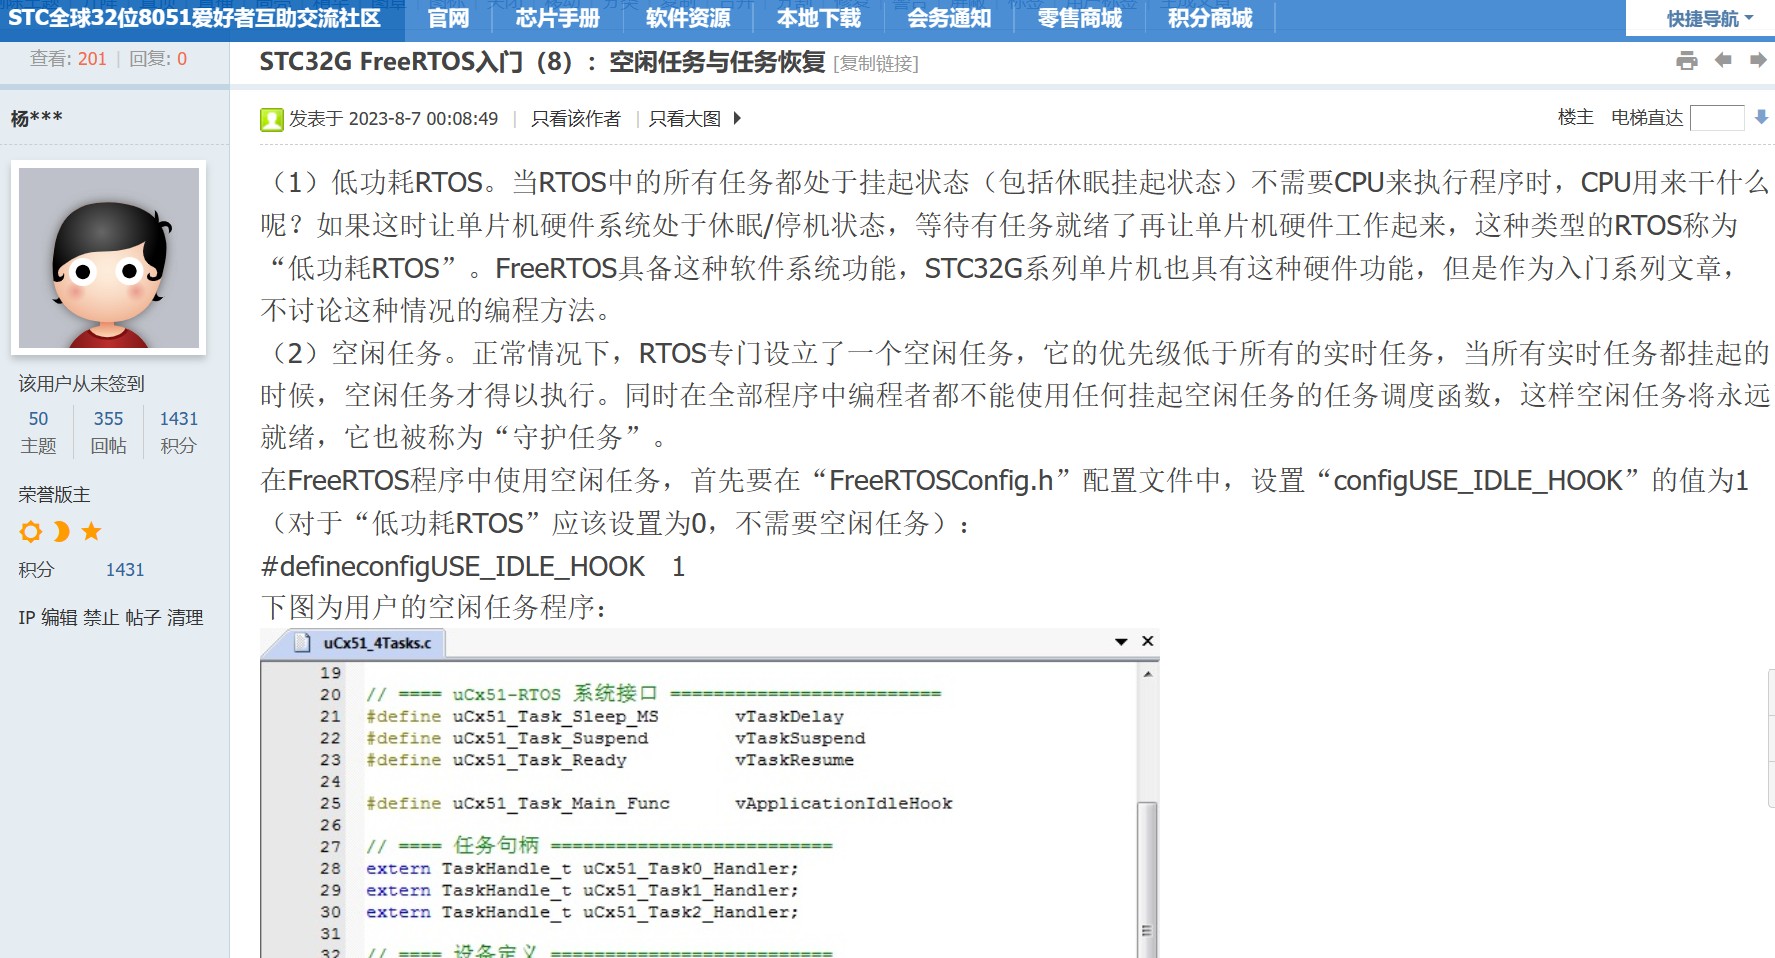Open the 零售商城 menu item
The height and width of the screenshot is (958, 1775).
[x=1080, y=18]
